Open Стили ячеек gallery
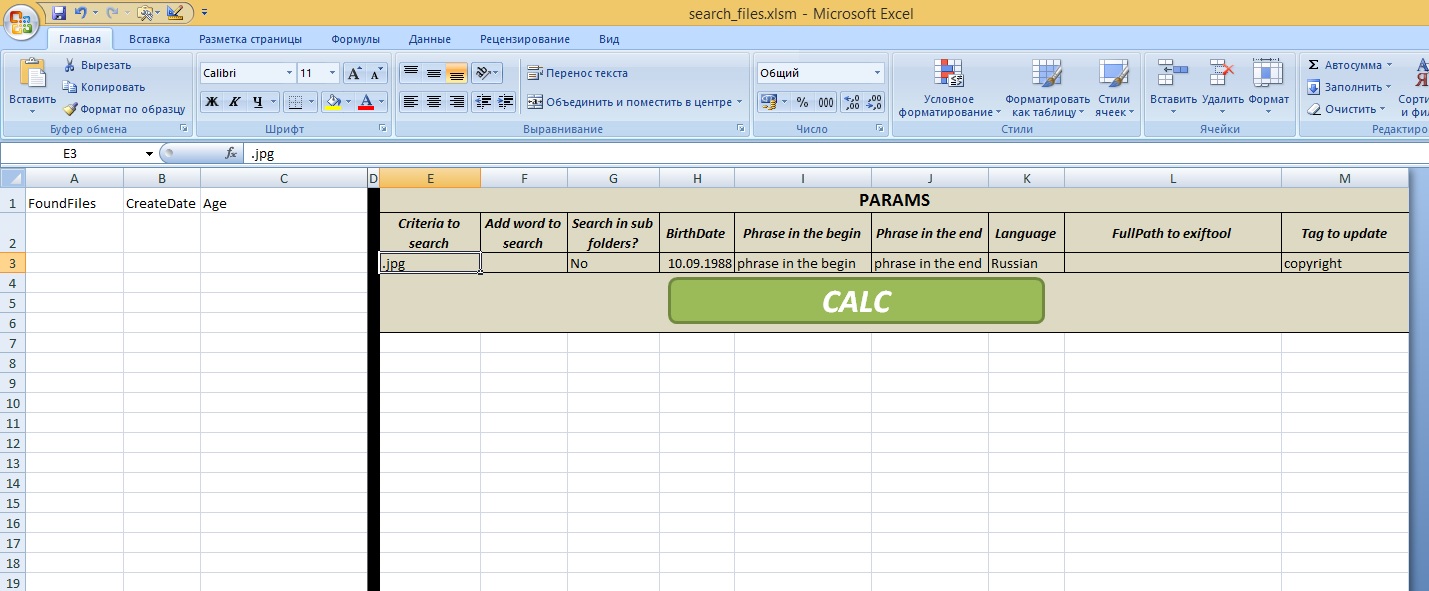This screenshot has width=1429, height=591. click(x=1114, y=87)
